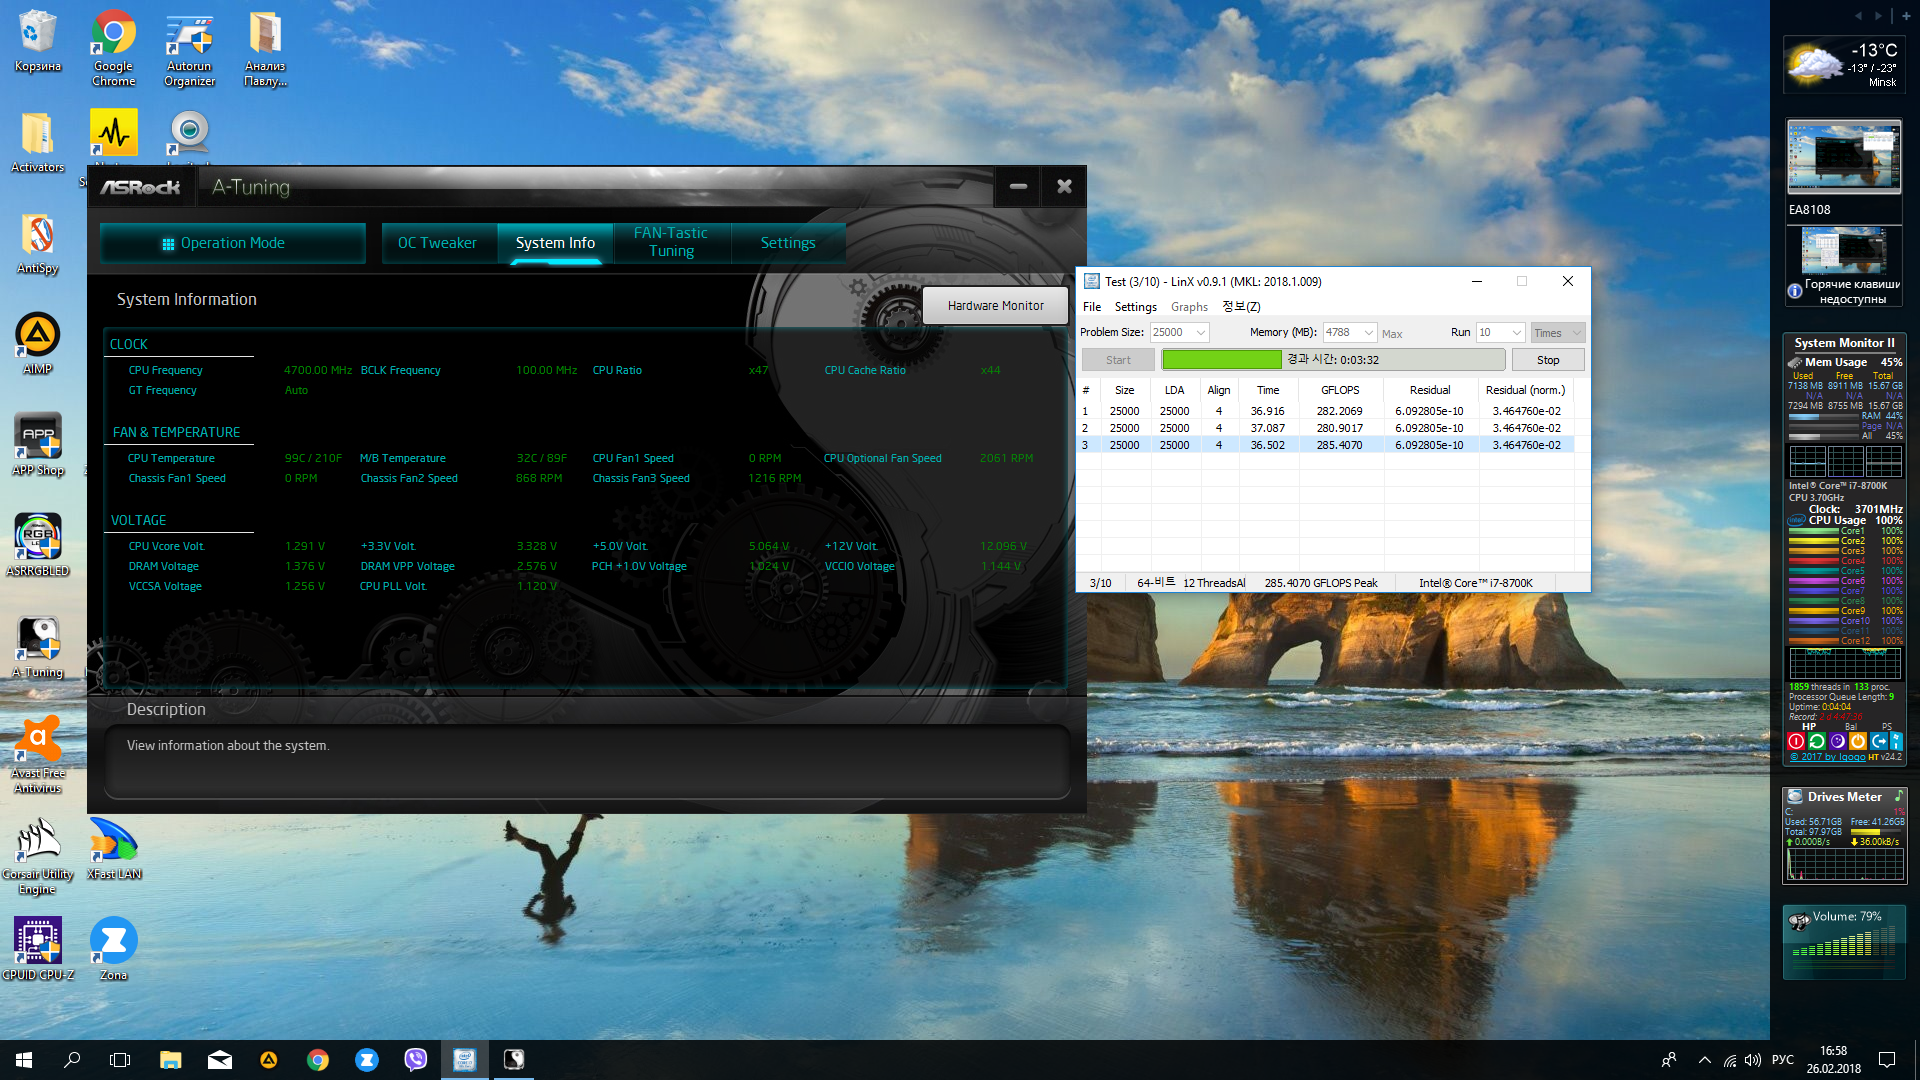Click the green restart icon in System Monitor
The image size is (1920, 1080).
click(x=1817, y=741)
